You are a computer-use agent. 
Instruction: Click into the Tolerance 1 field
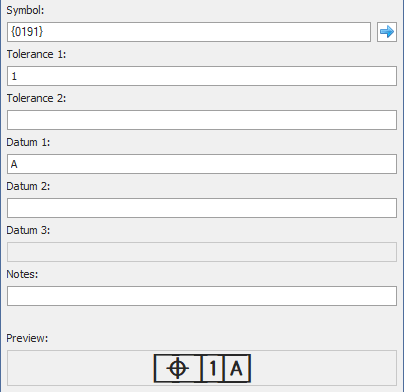202,76
